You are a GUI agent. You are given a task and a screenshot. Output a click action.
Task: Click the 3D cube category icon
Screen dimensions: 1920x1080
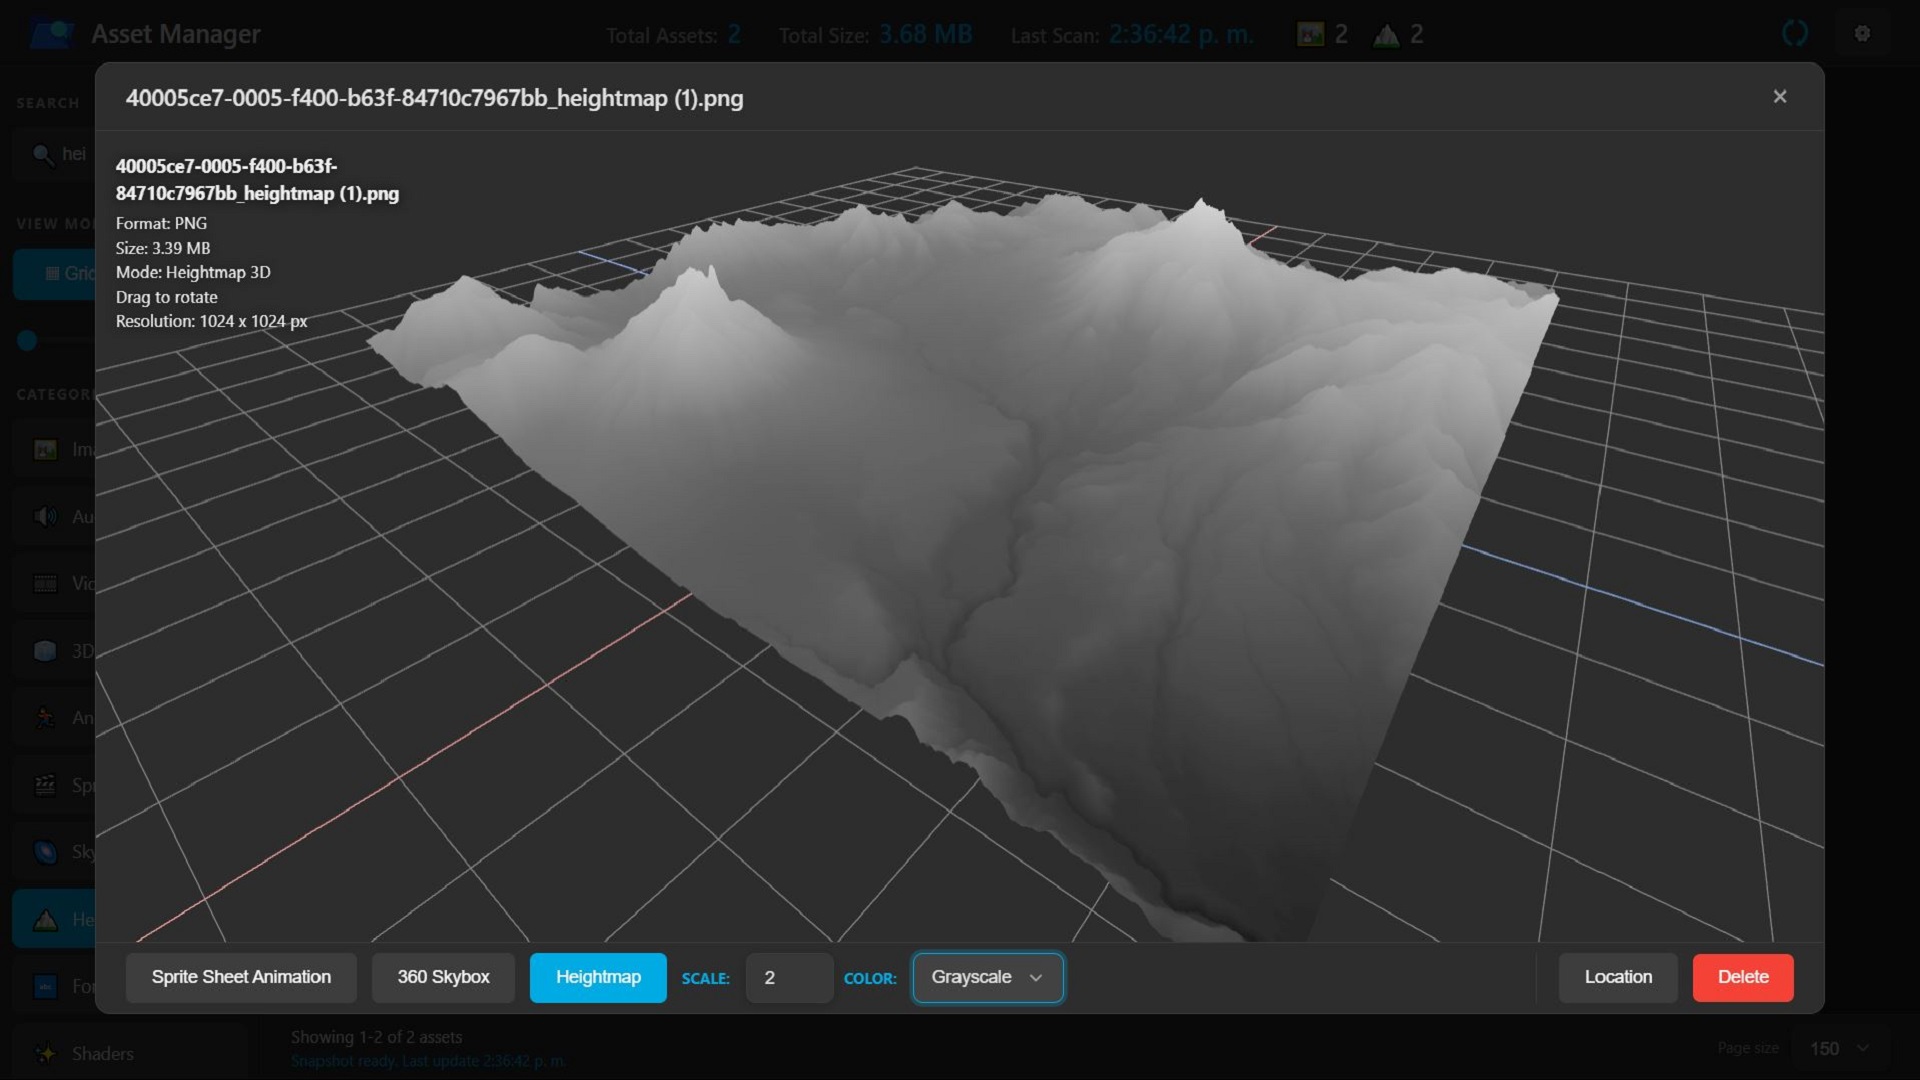(46, 651)
